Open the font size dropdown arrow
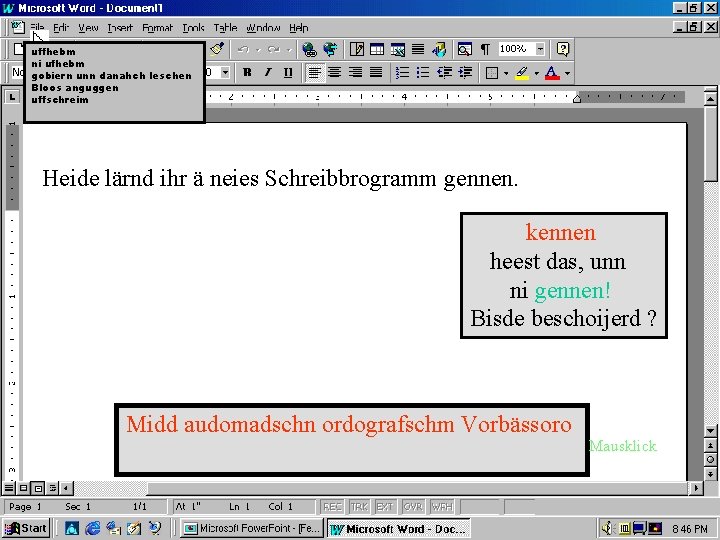720x540 pixels. click(x=225, y=73)
